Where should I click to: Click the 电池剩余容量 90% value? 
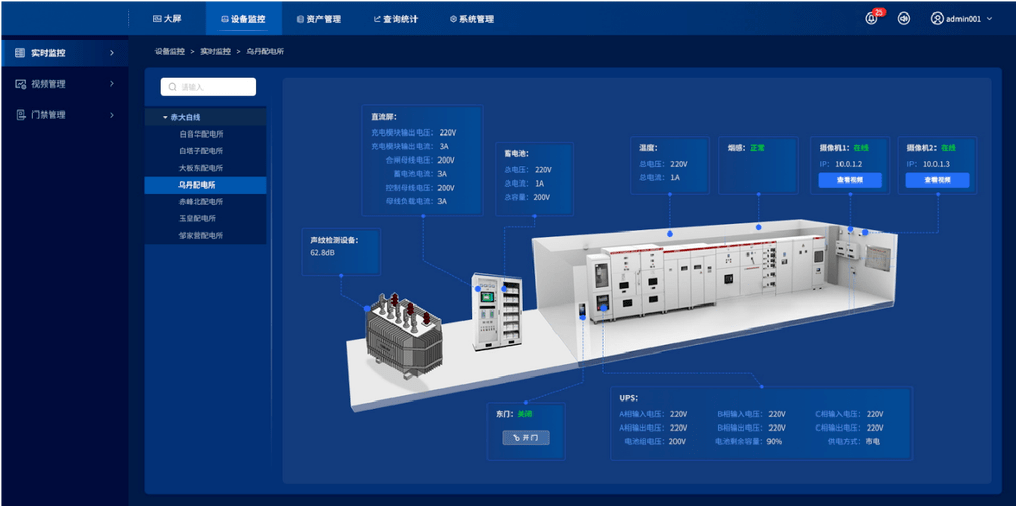point(774,441)
